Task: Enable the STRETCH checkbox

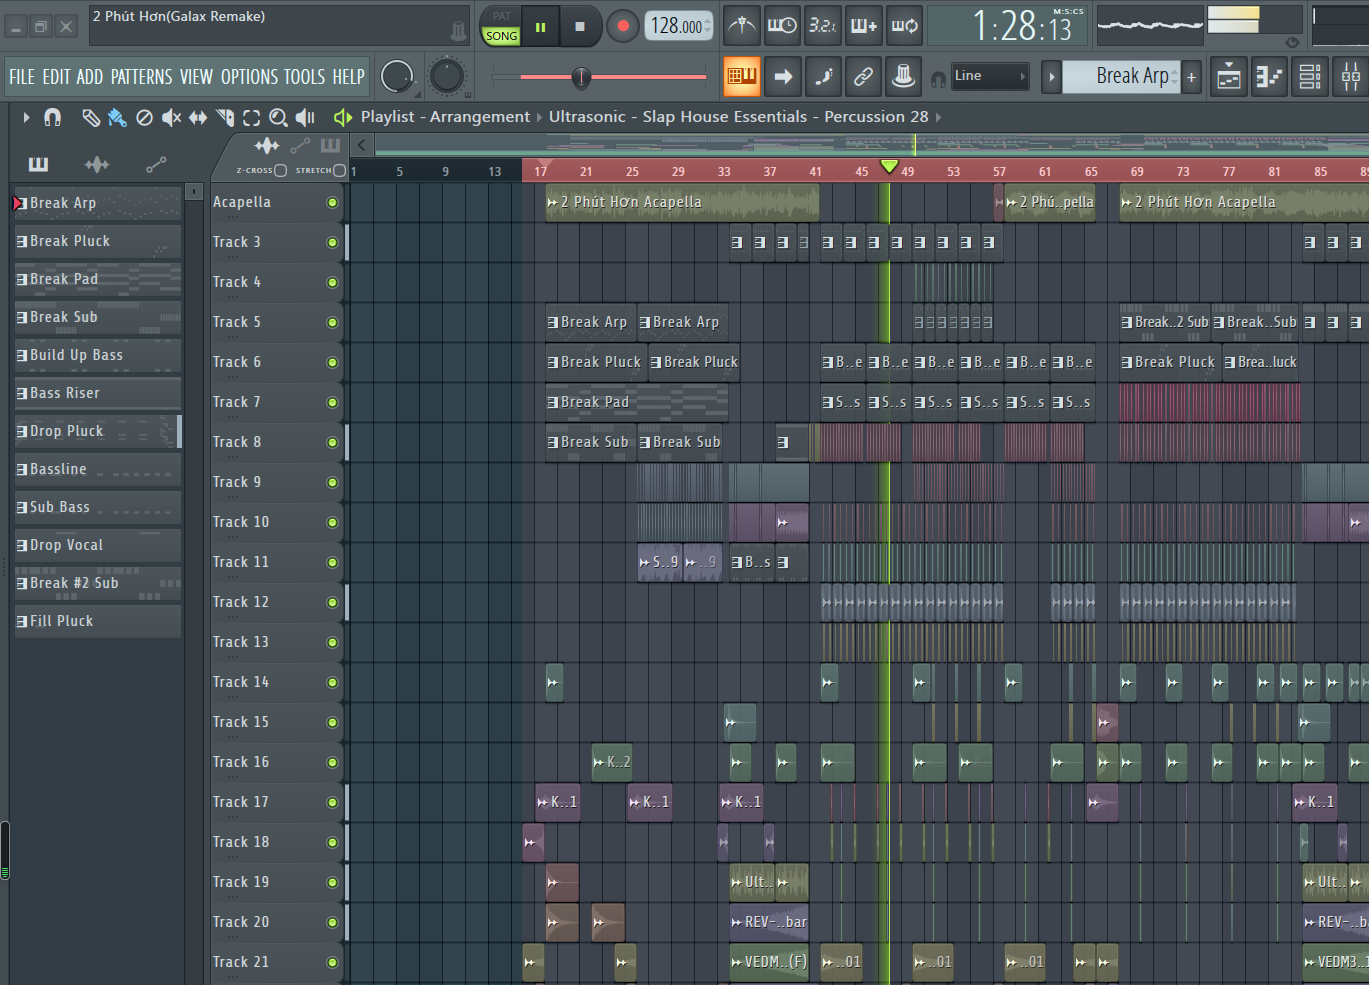Action: coord(340,171)
